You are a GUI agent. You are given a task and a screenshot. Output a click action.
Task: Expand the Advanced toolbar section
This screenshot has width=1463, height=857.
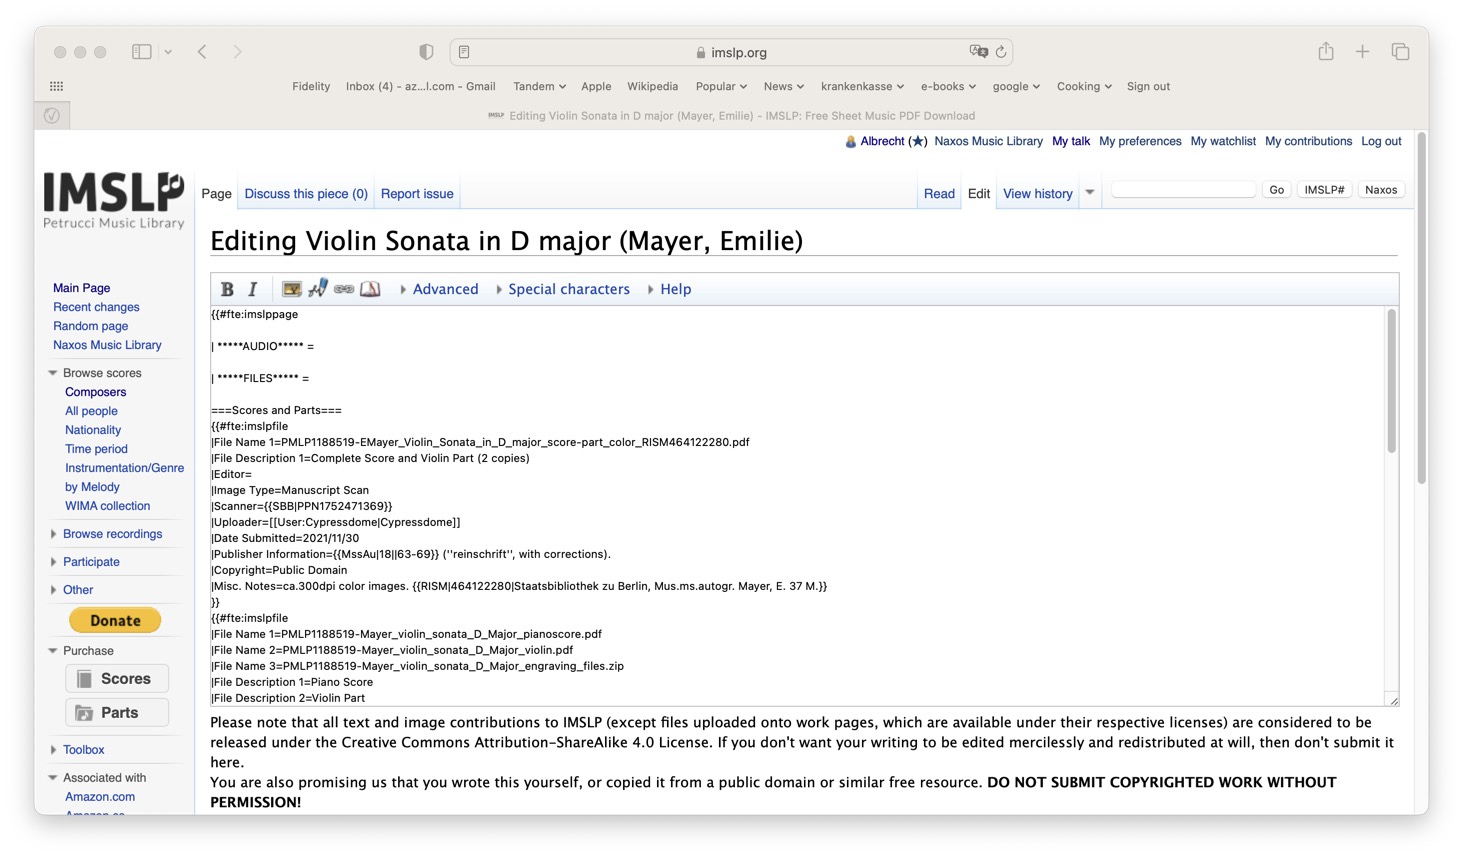click(x=438, y=289)
